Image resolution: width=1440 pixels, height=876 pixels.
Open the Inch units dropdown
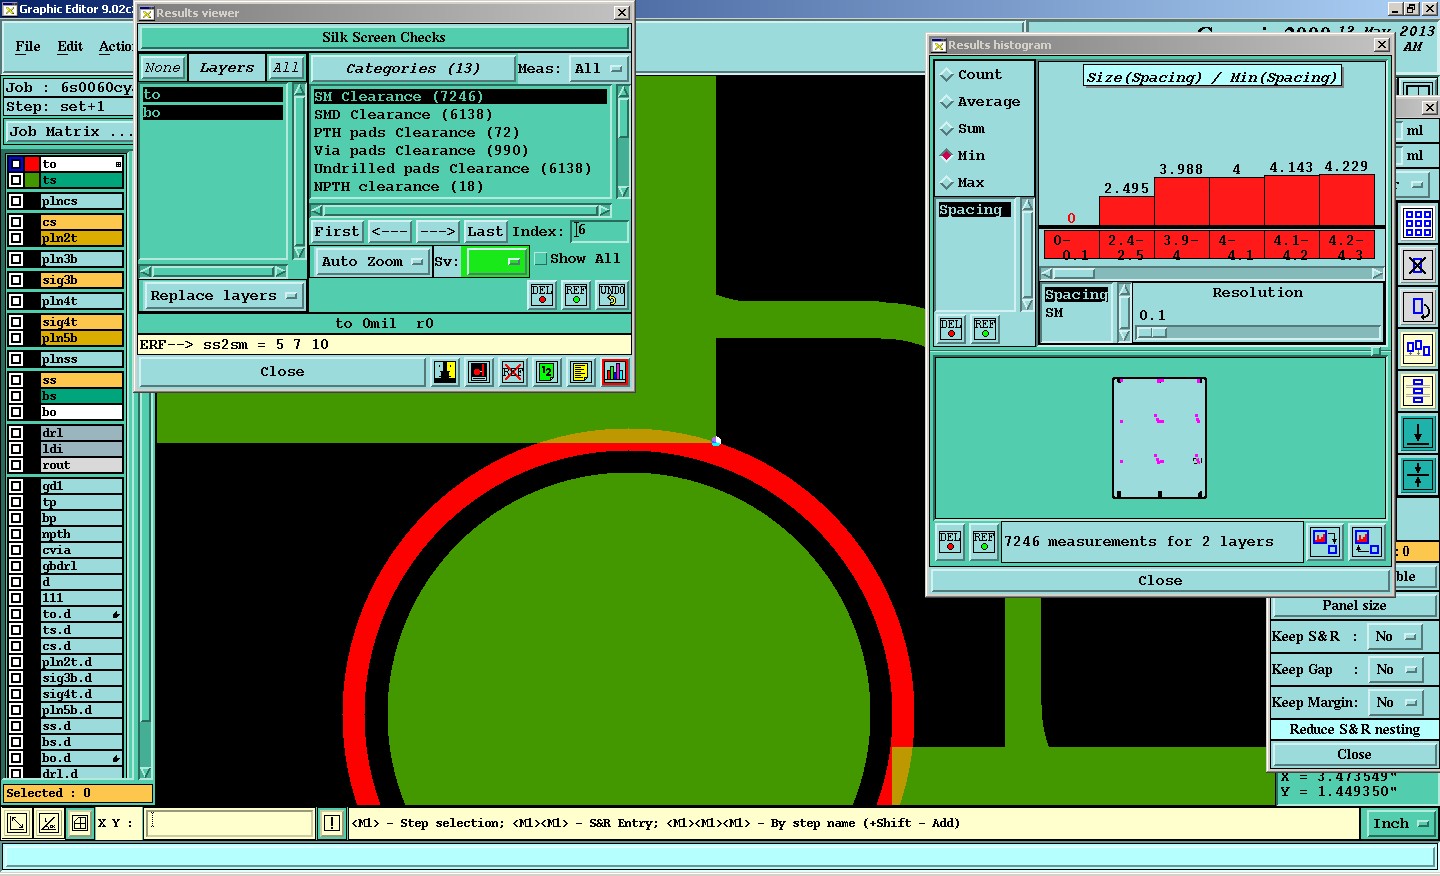1401,824
